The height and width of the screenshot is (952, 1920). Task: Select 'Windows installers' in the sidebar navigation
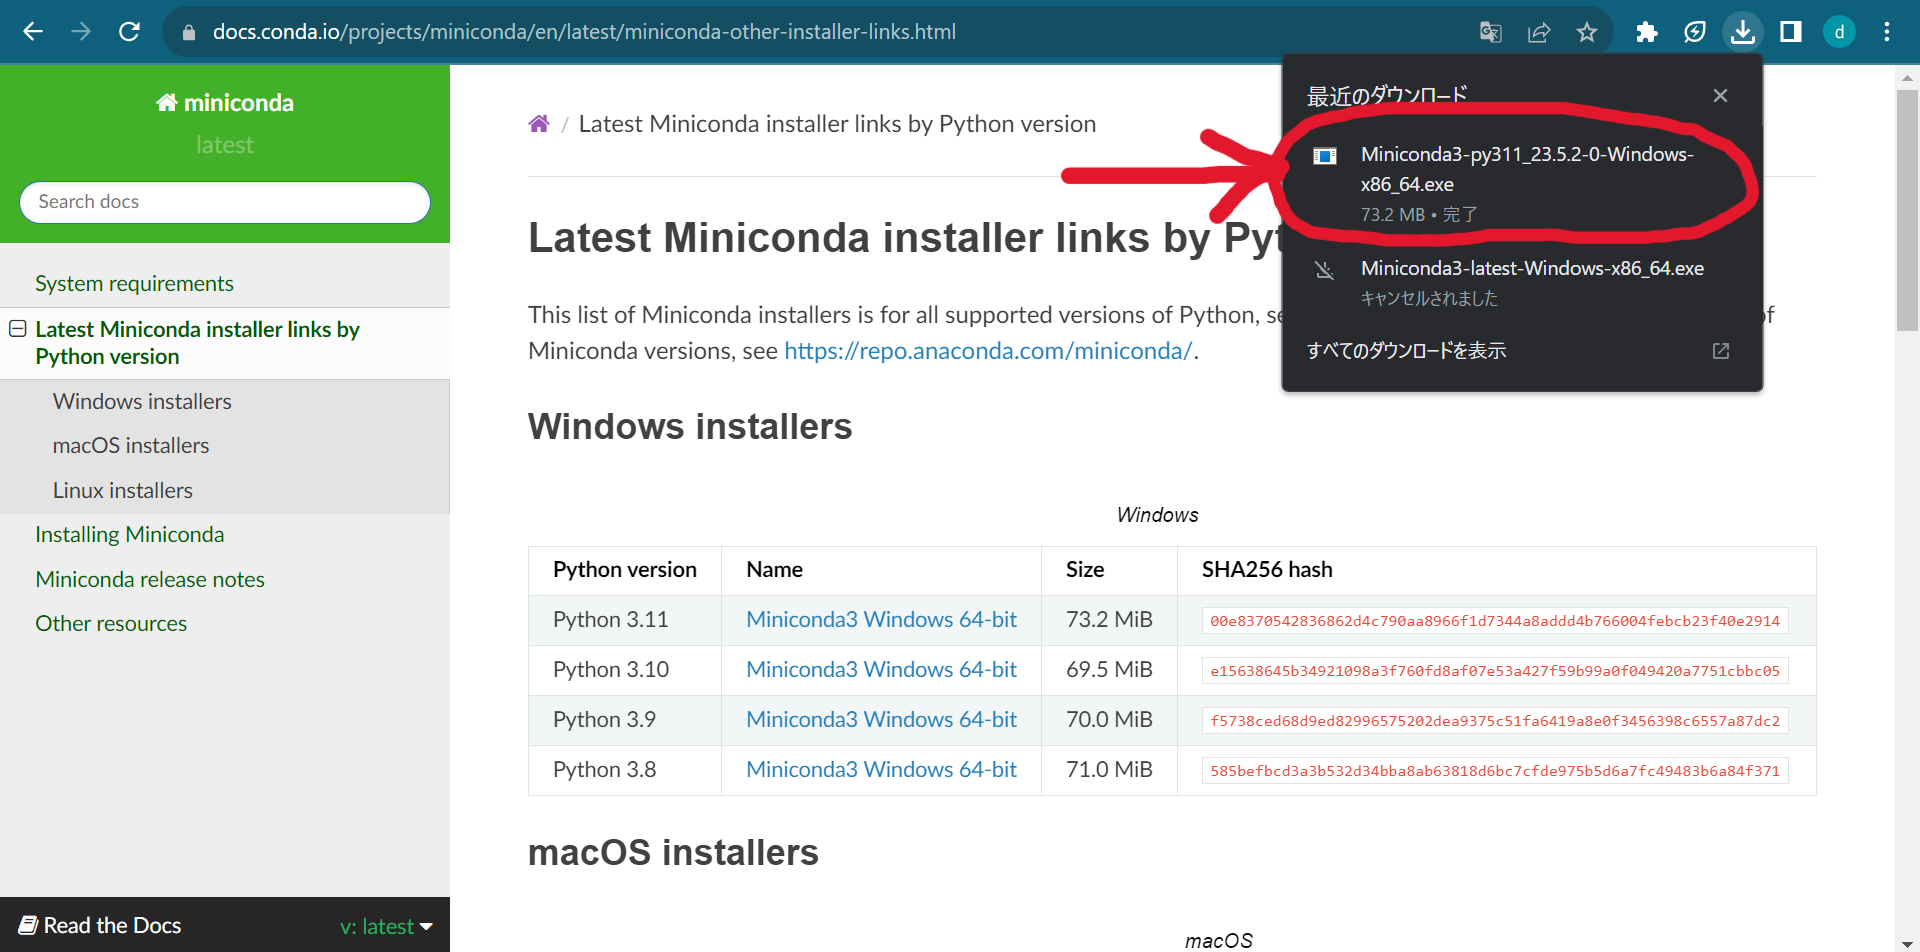pyautogui.click(x=141, y=401)
